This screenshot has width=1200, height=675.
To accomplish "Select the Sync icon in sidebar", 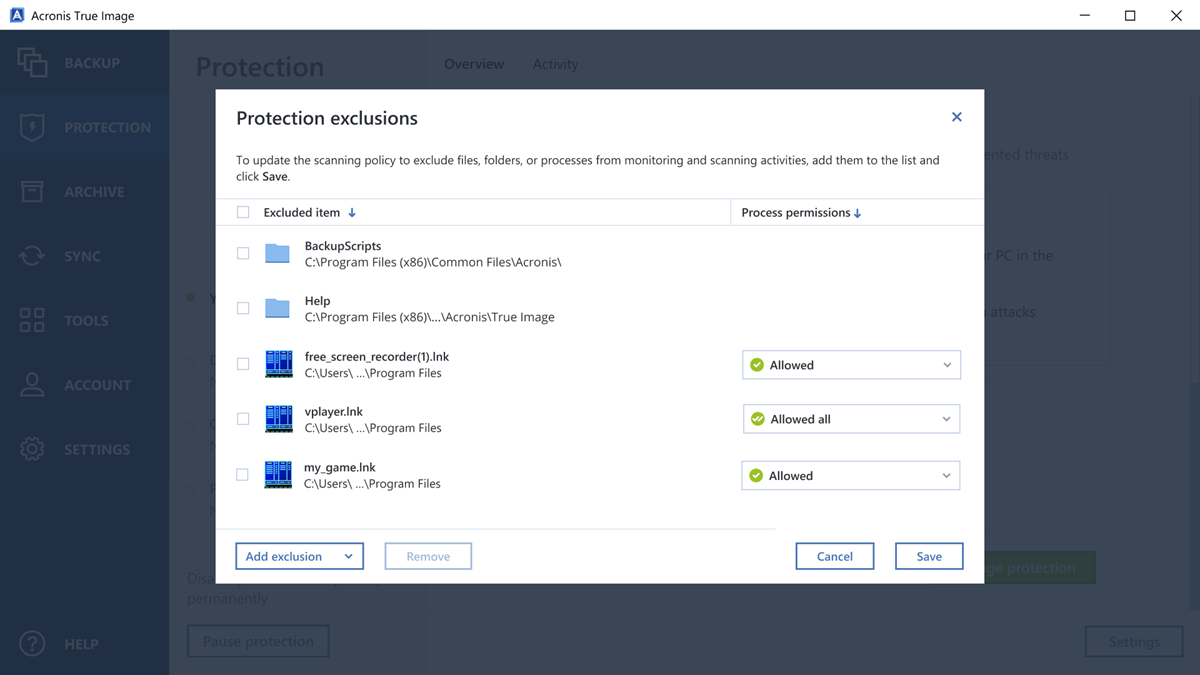I will [32, 256].
